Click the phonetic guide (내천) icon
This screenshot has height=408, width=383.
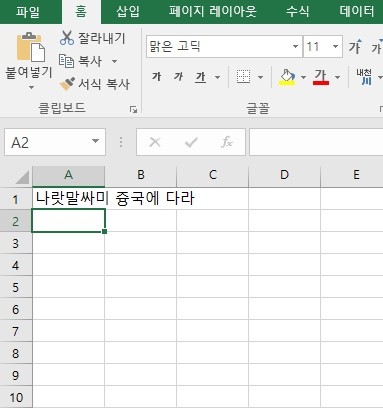point(364,77)
